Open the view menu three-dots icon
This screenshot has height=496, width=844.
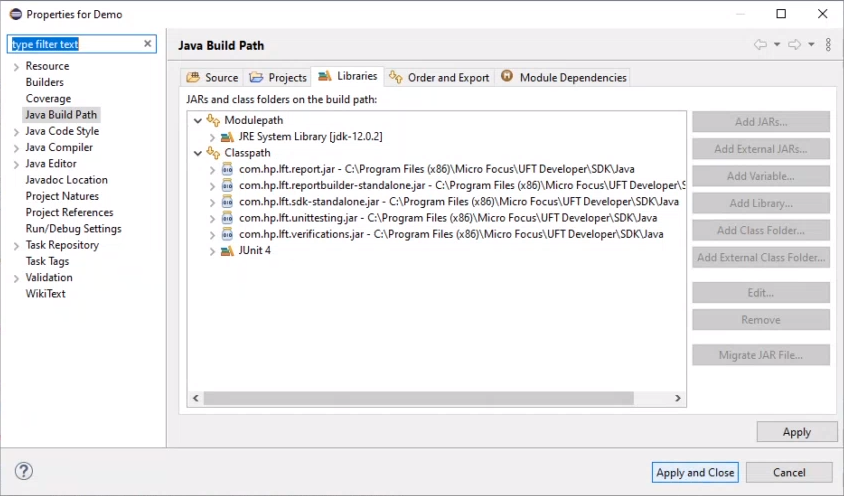coord(828,45)
